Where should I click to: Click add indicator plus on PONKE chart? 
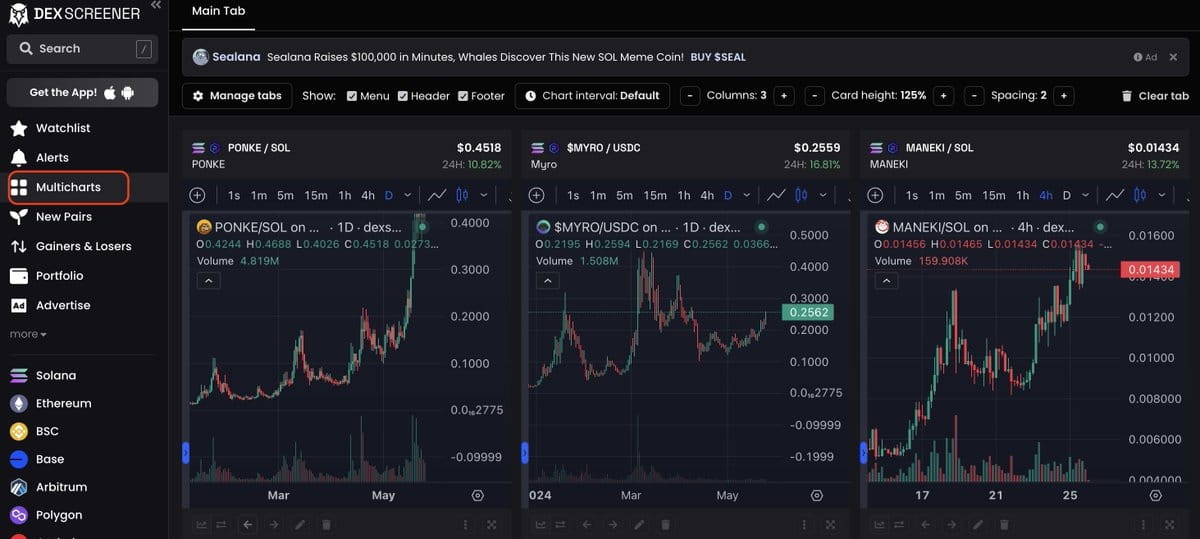tap(198, 195)
